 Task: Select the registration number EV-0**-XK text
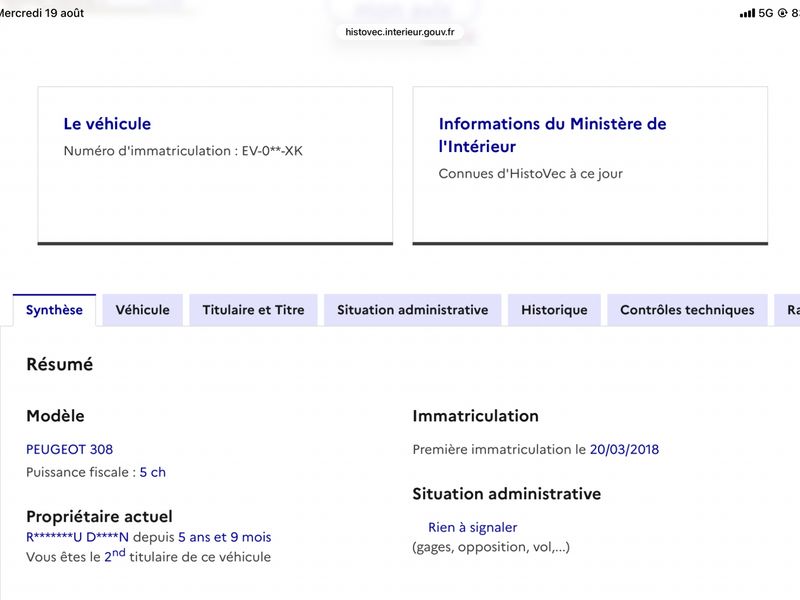tap(272, 151)
